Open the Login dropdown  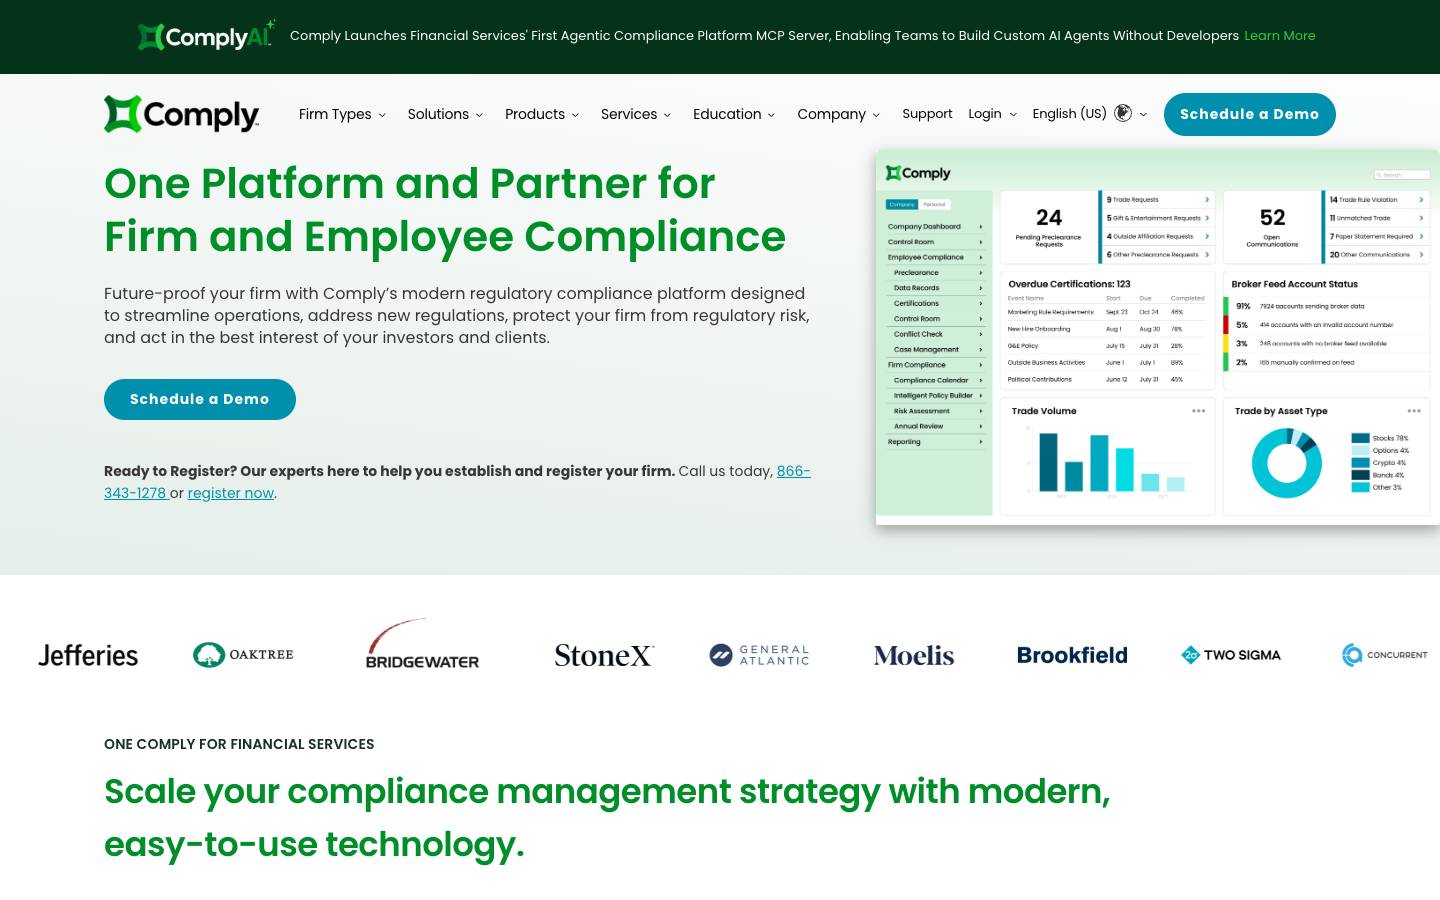[x=992, y=114]
